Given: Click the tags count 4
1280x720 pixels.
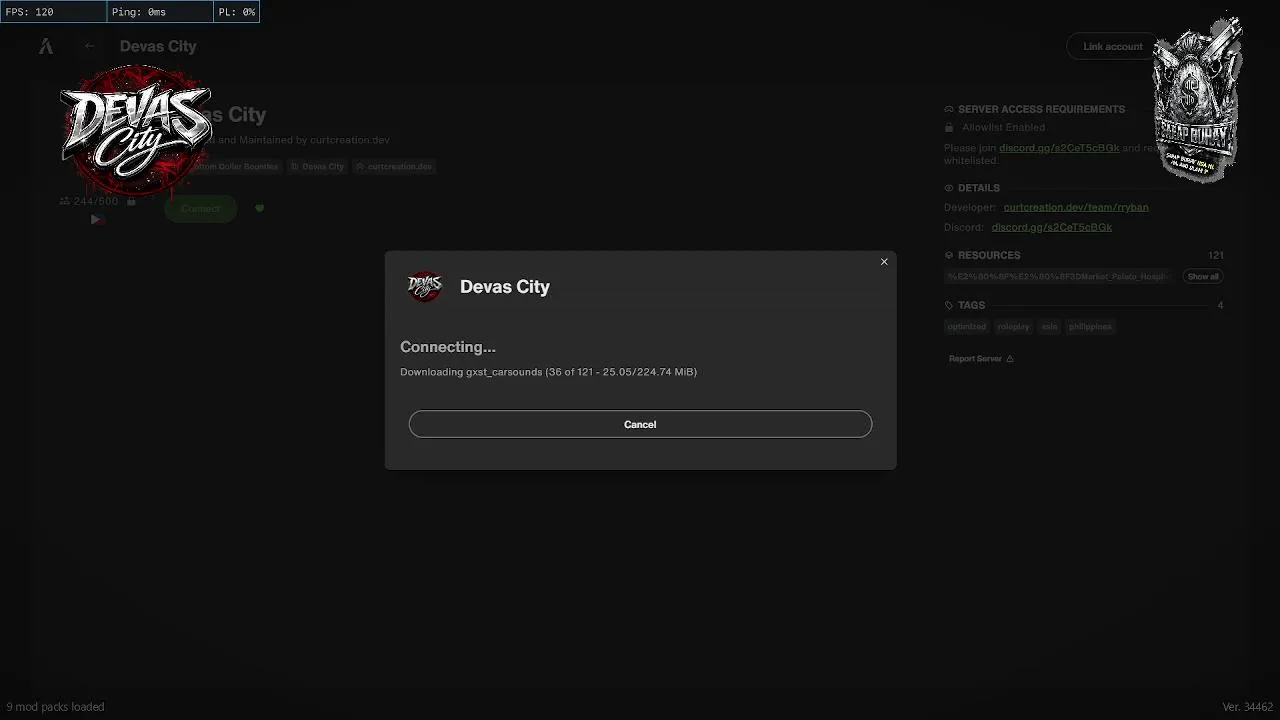Looking at the screenshot, I should tap(1220, 305).
